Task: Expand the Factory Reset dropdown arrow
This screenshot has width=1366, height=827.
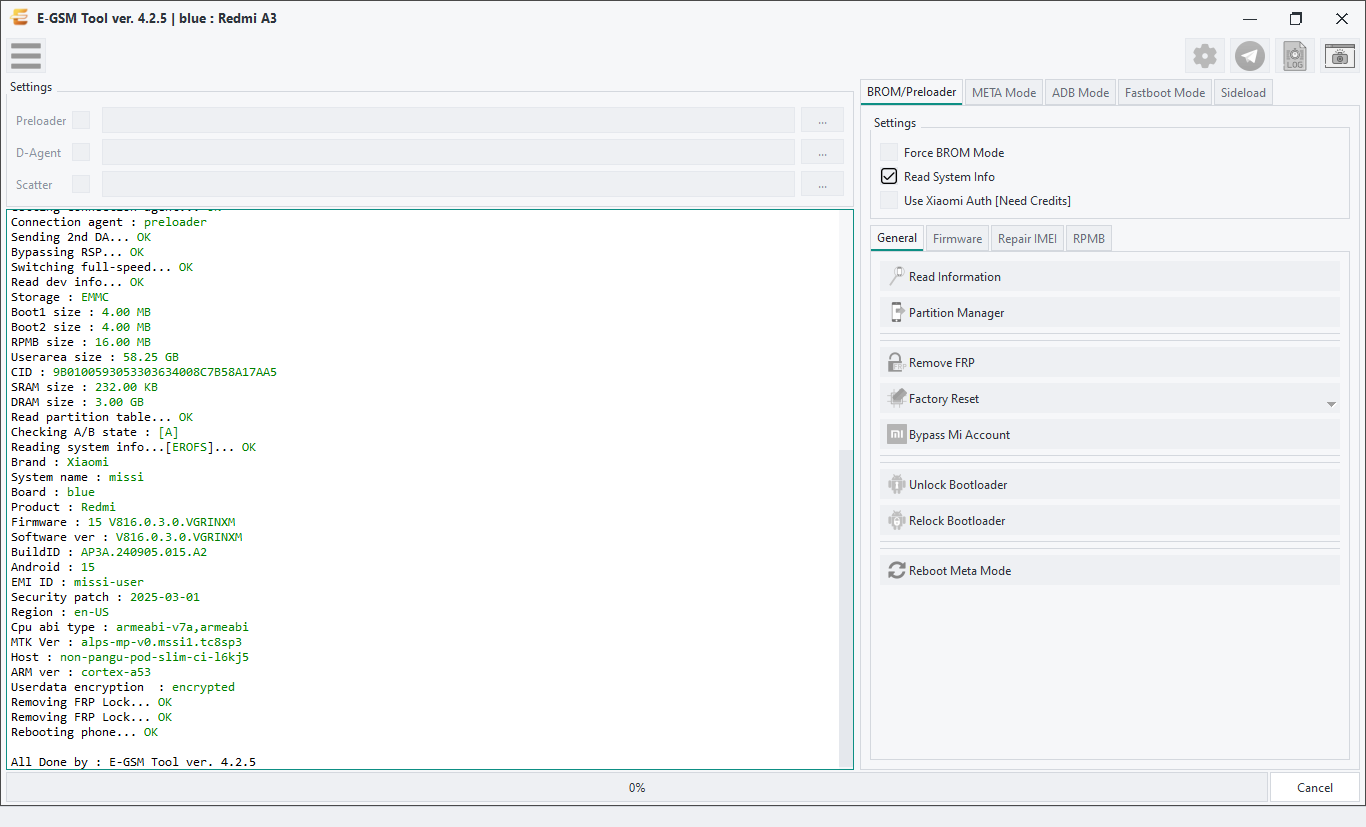Action: [1331, 404]
